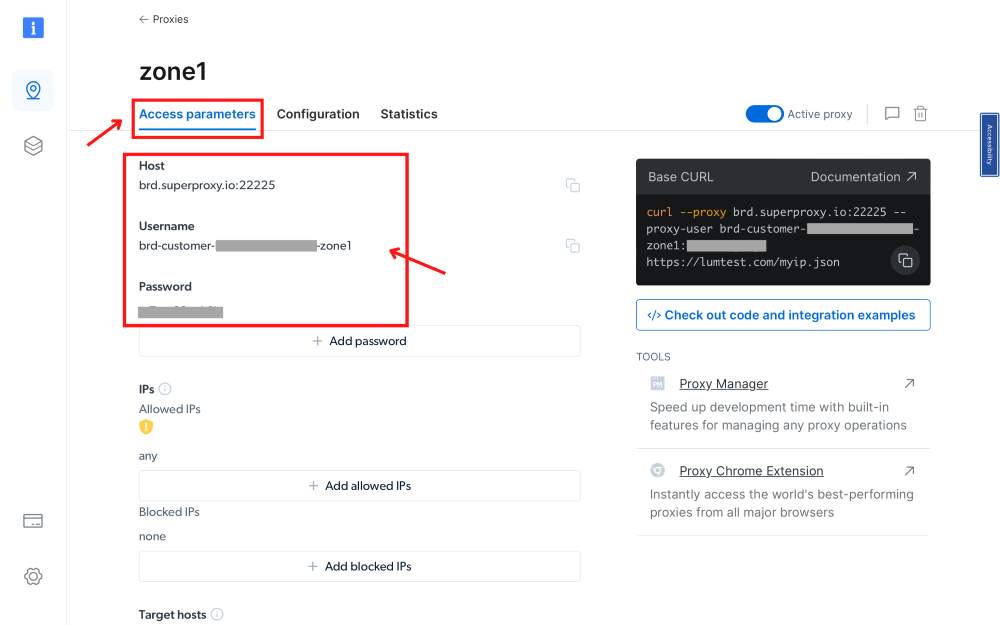The height and width of the screenshot is (625, 1000).
Task: Open the Documentation link in Base CURL panel
Action: pos(857,176)
